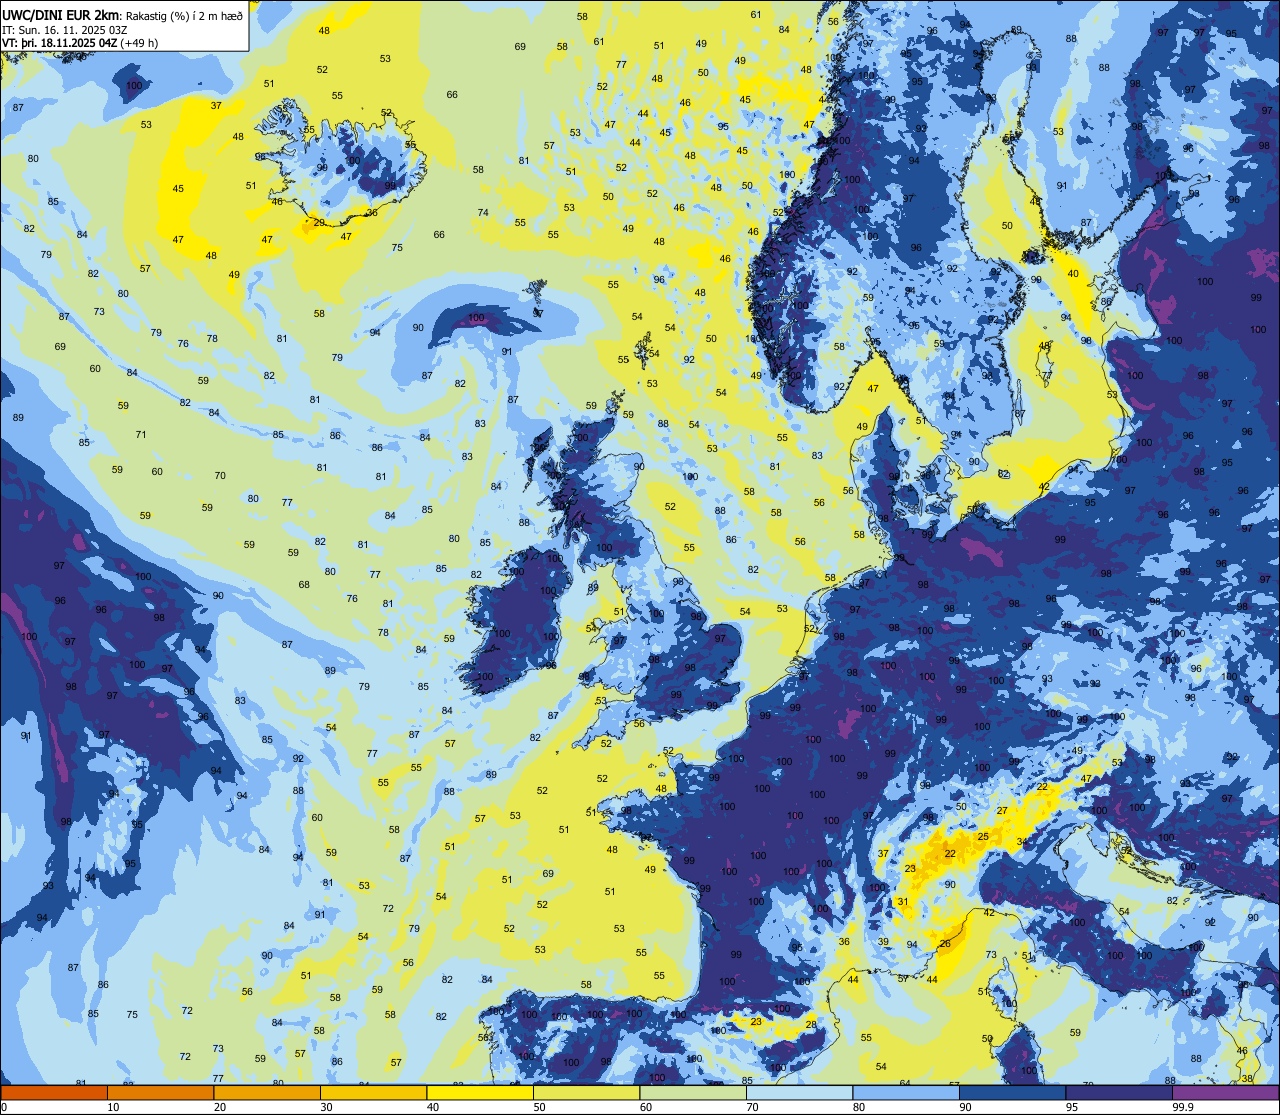
Task: Pick the light green 60–70 legend swatch
Action: coord(693,1093)
